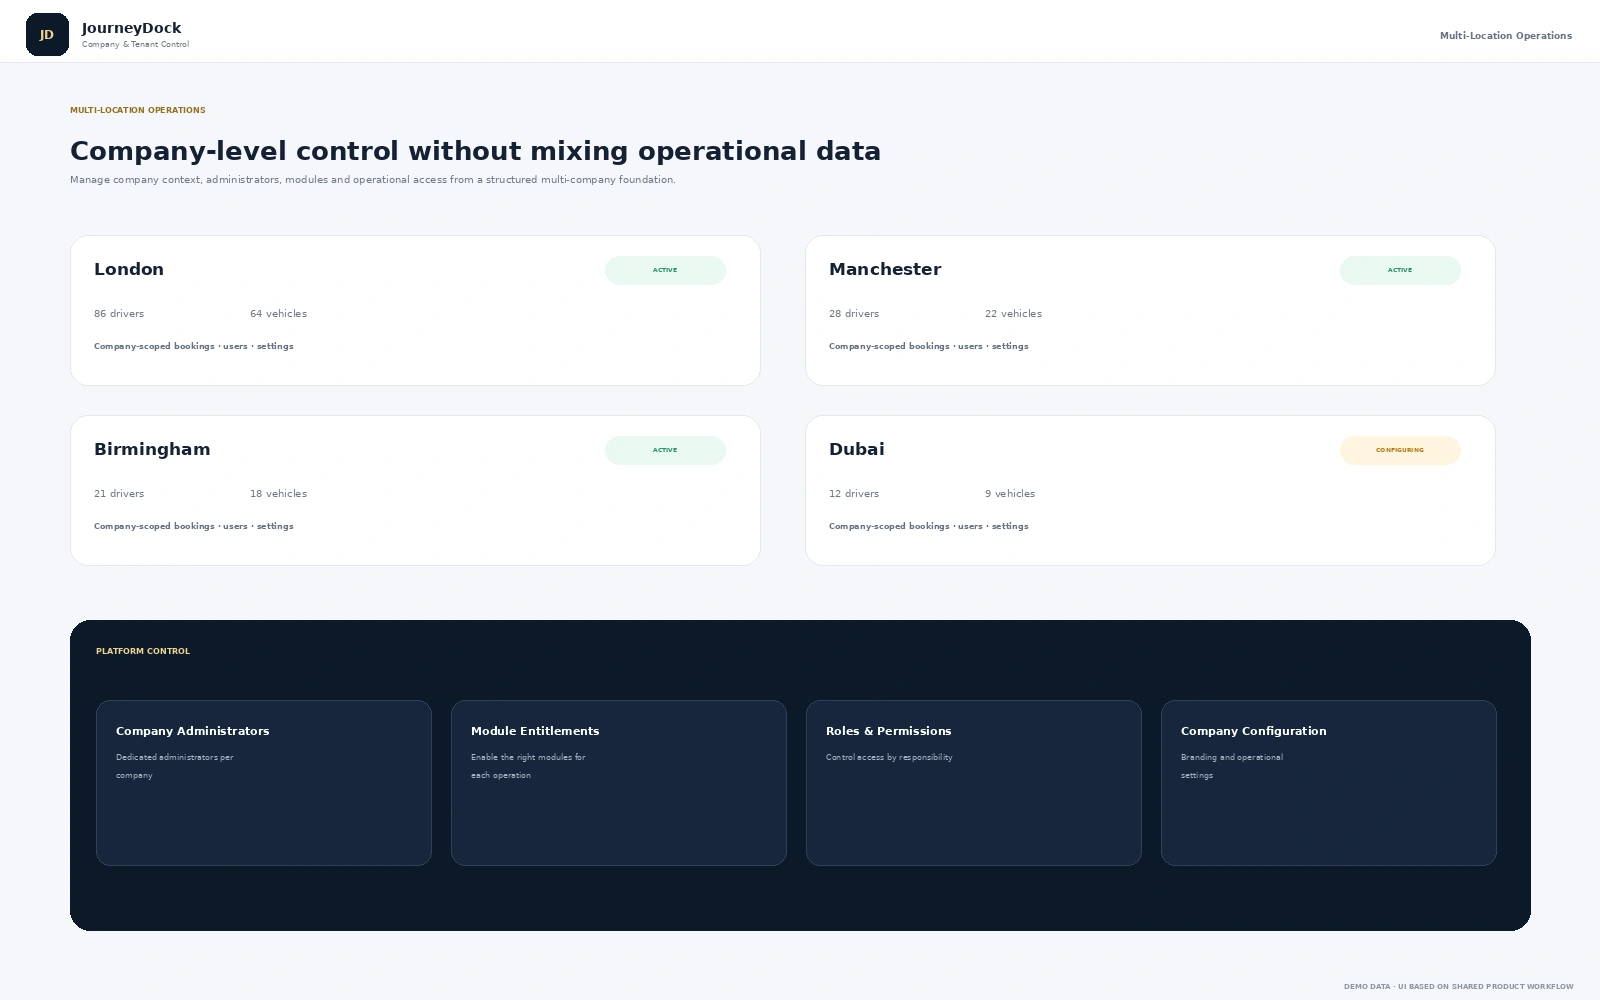Click "Manage company context" subtitle text
This screenshot has width=1600, height=1000.
click(x=373, y=180)
